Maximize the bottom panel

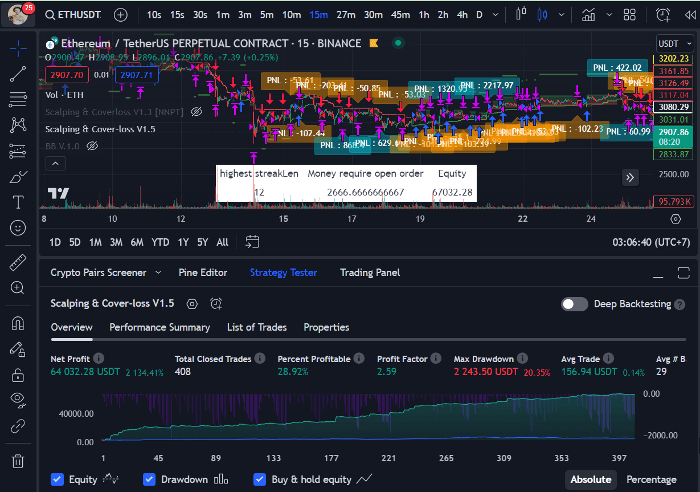point(683,273)
